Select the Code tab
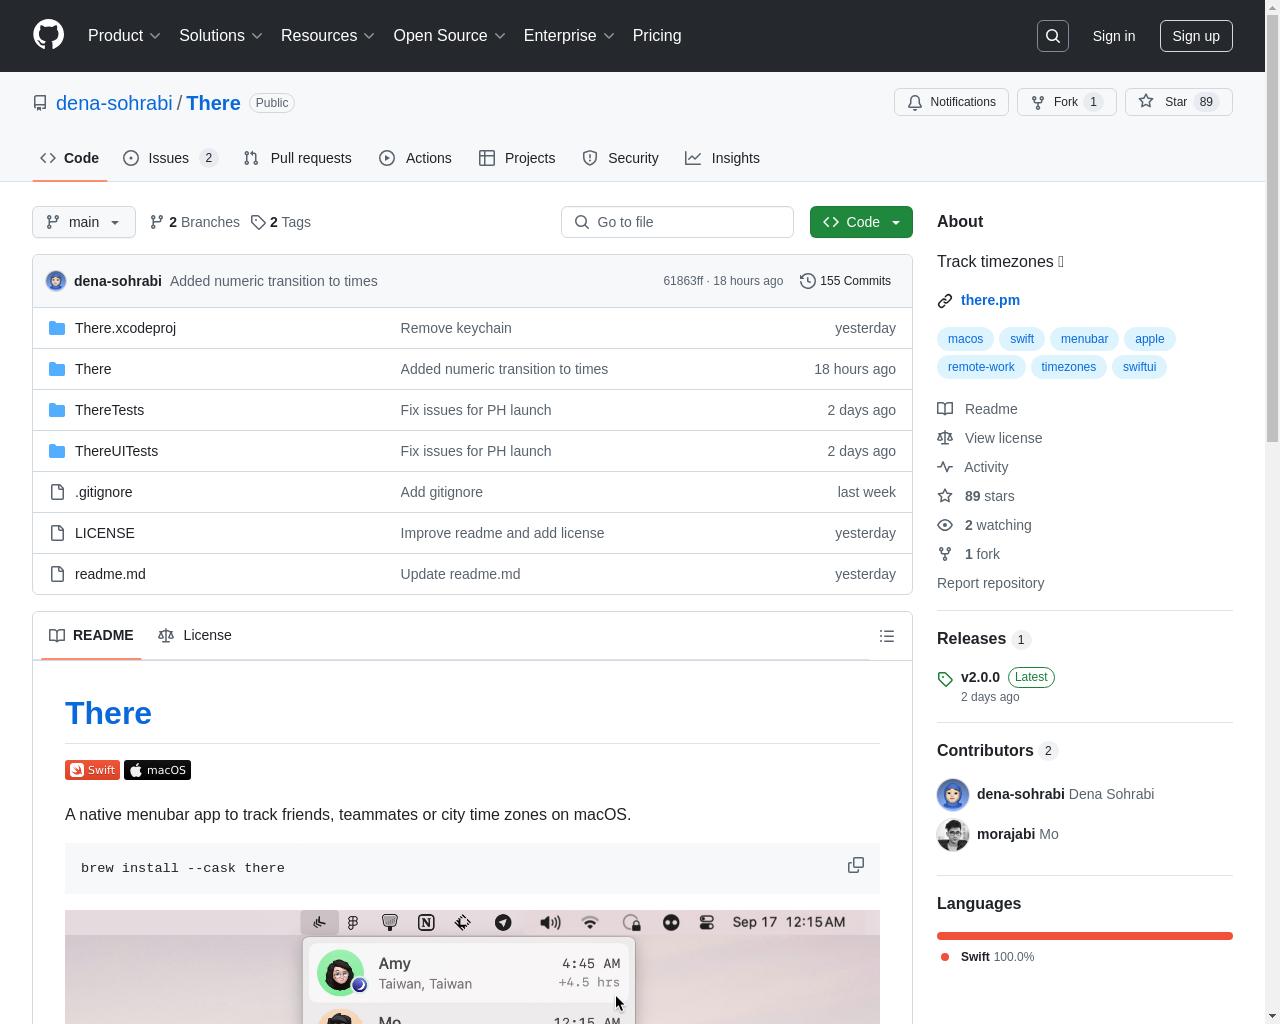The image size is (1280, 1024). (x=69, y=158)
